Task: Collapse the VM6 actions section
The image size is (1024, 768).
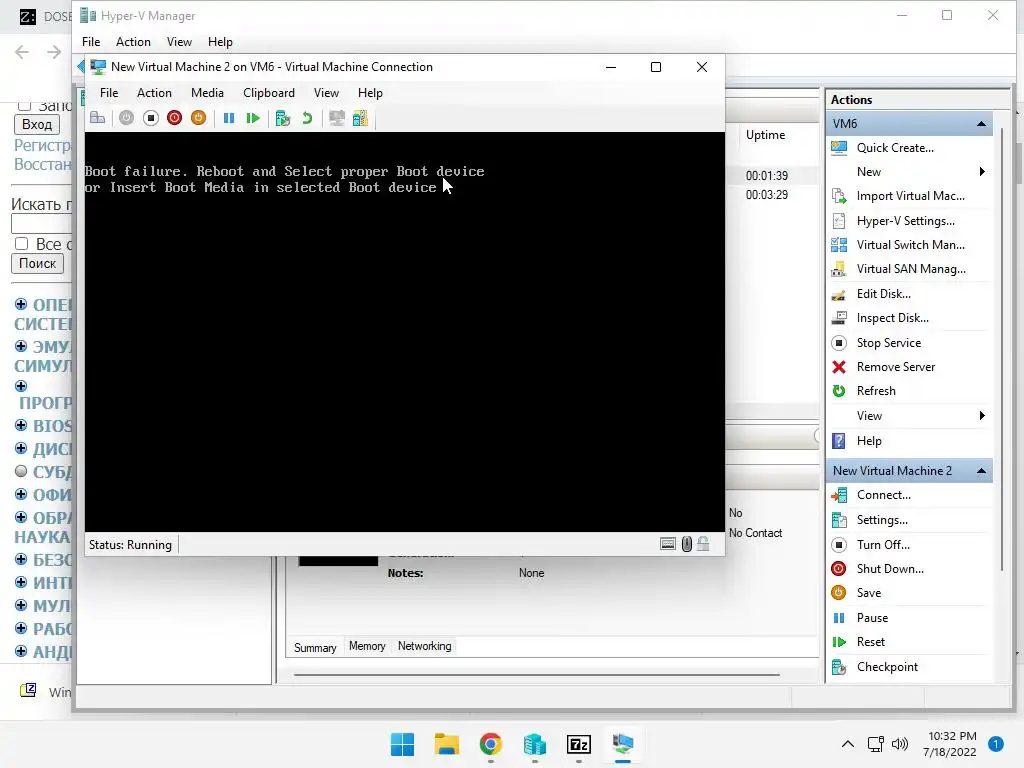Action: point(981,123)
